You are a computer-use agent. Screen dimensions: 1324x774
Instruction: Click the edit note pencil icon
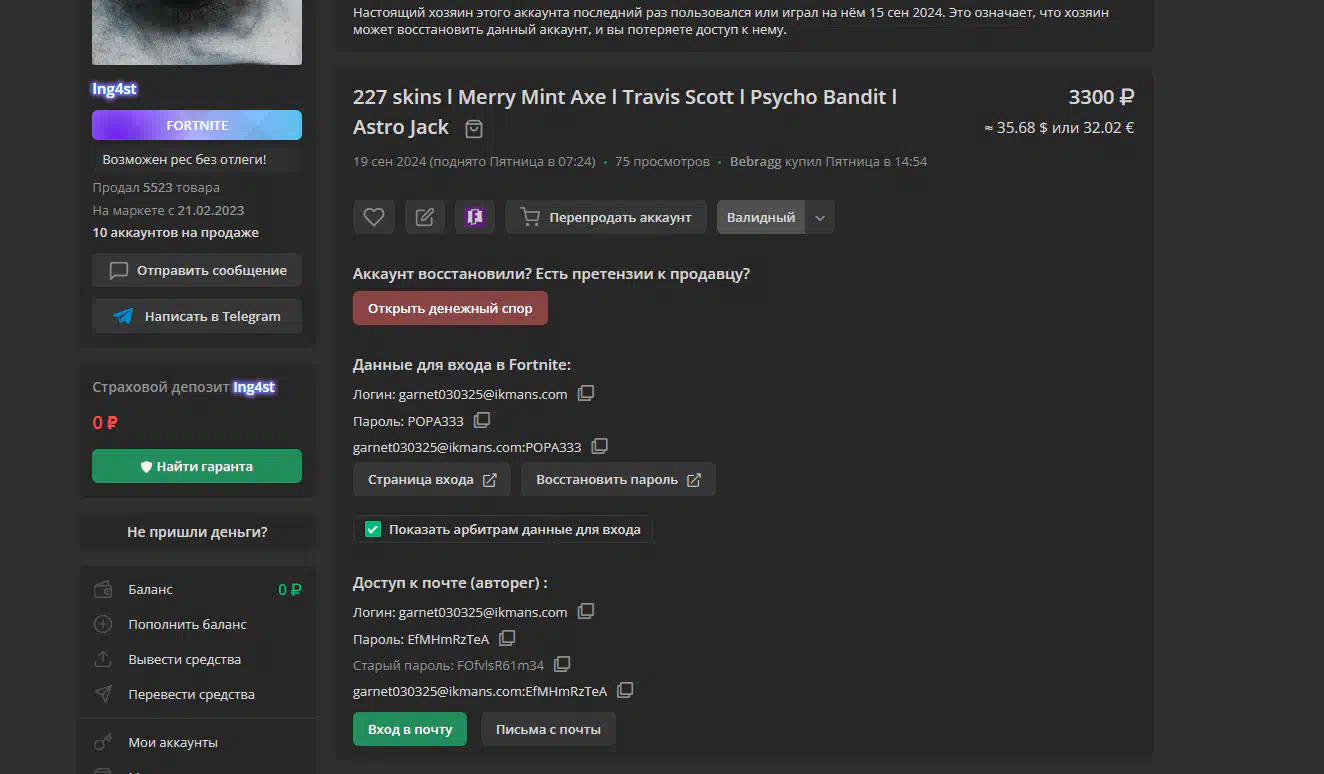coord(424,217)
